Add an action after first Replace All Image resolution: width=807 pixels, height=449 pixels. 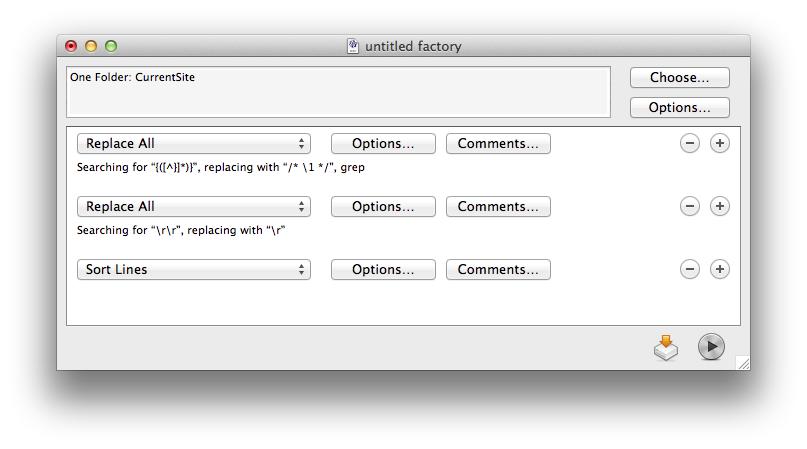coord(719,143)
